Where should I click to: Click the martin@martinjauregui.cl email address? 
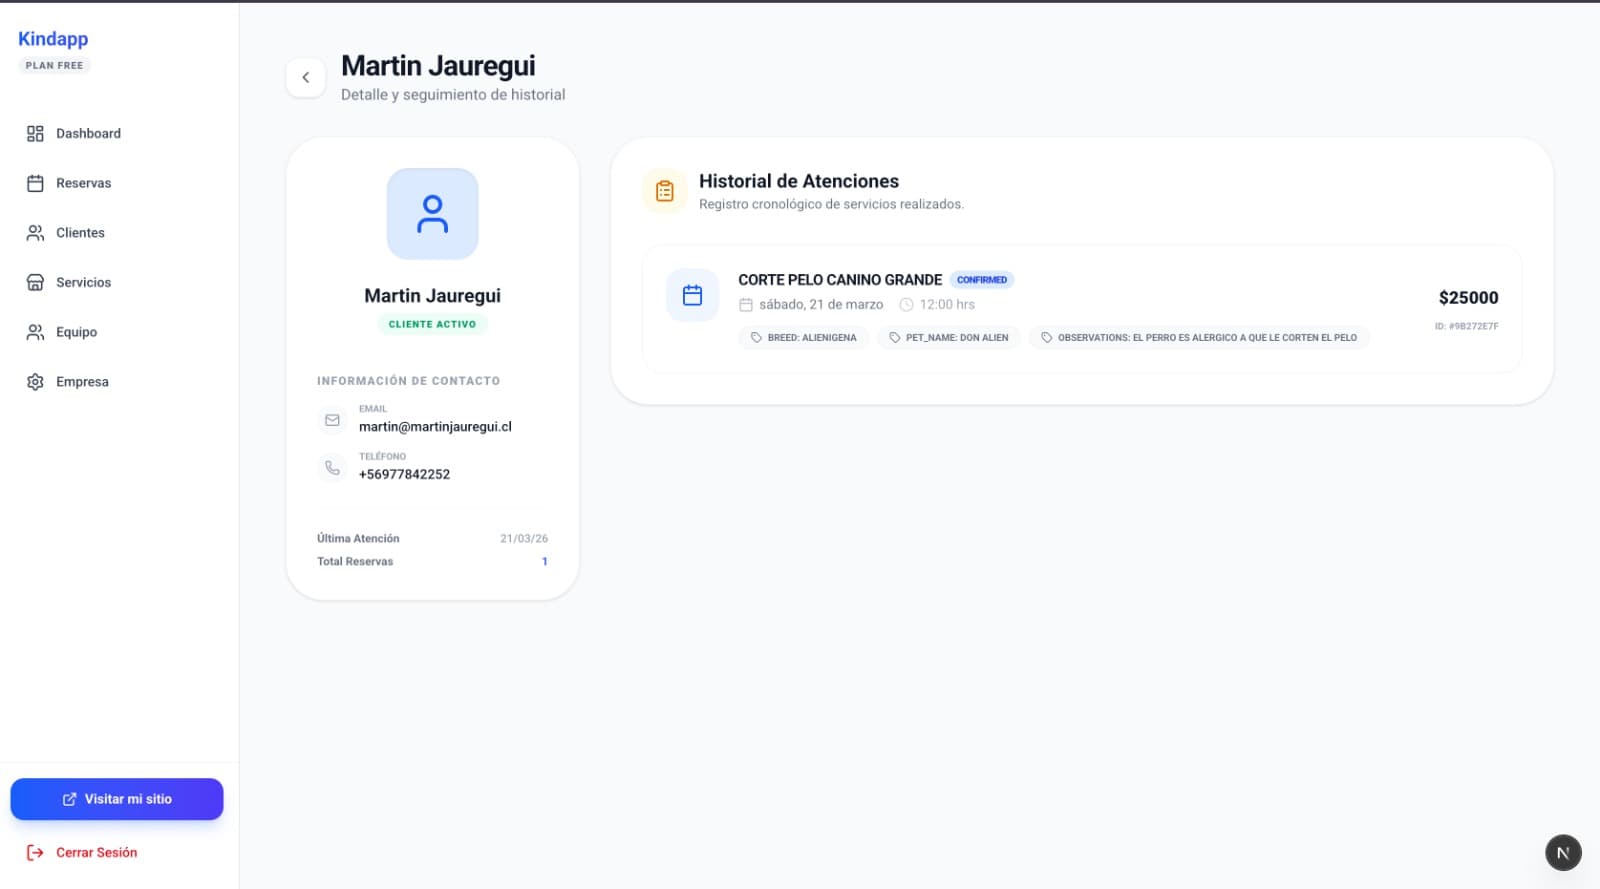click(435, 427)
